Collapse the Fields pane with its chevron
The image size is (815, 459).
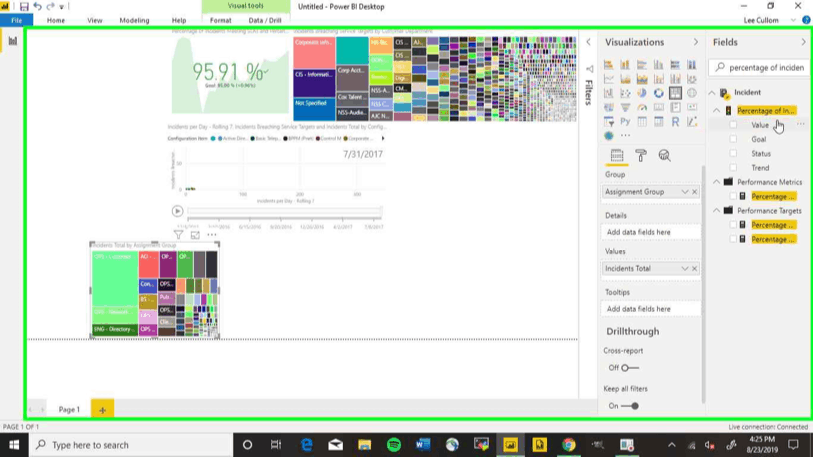[804, 42]
